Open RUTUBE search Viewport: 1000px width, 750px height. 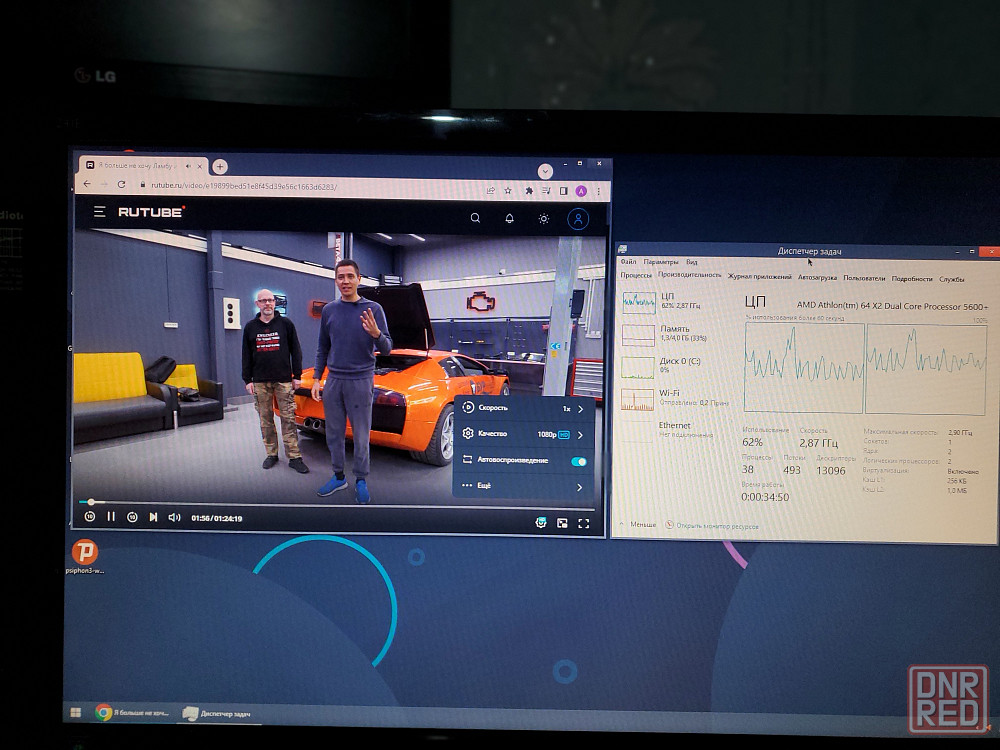(x=475, y=218)
